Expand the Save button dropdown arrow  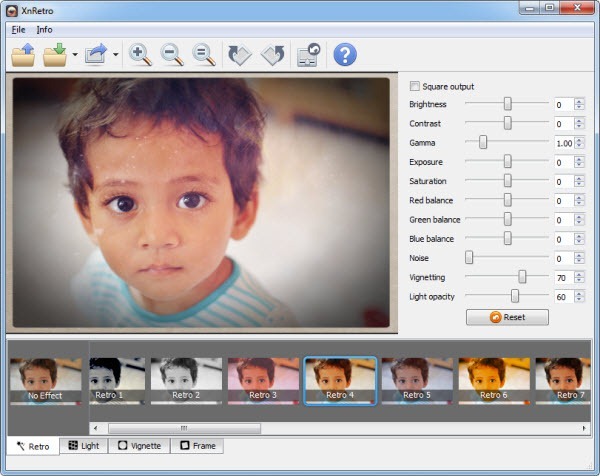75,56
